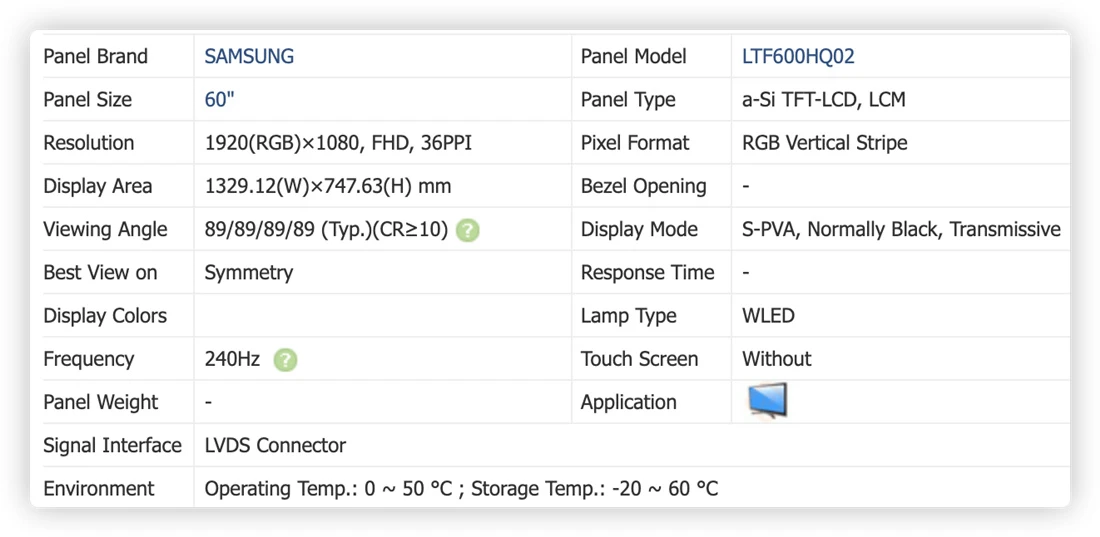Select the Panel Weight label
The image size is (1100, 537).
click(101, 402)
